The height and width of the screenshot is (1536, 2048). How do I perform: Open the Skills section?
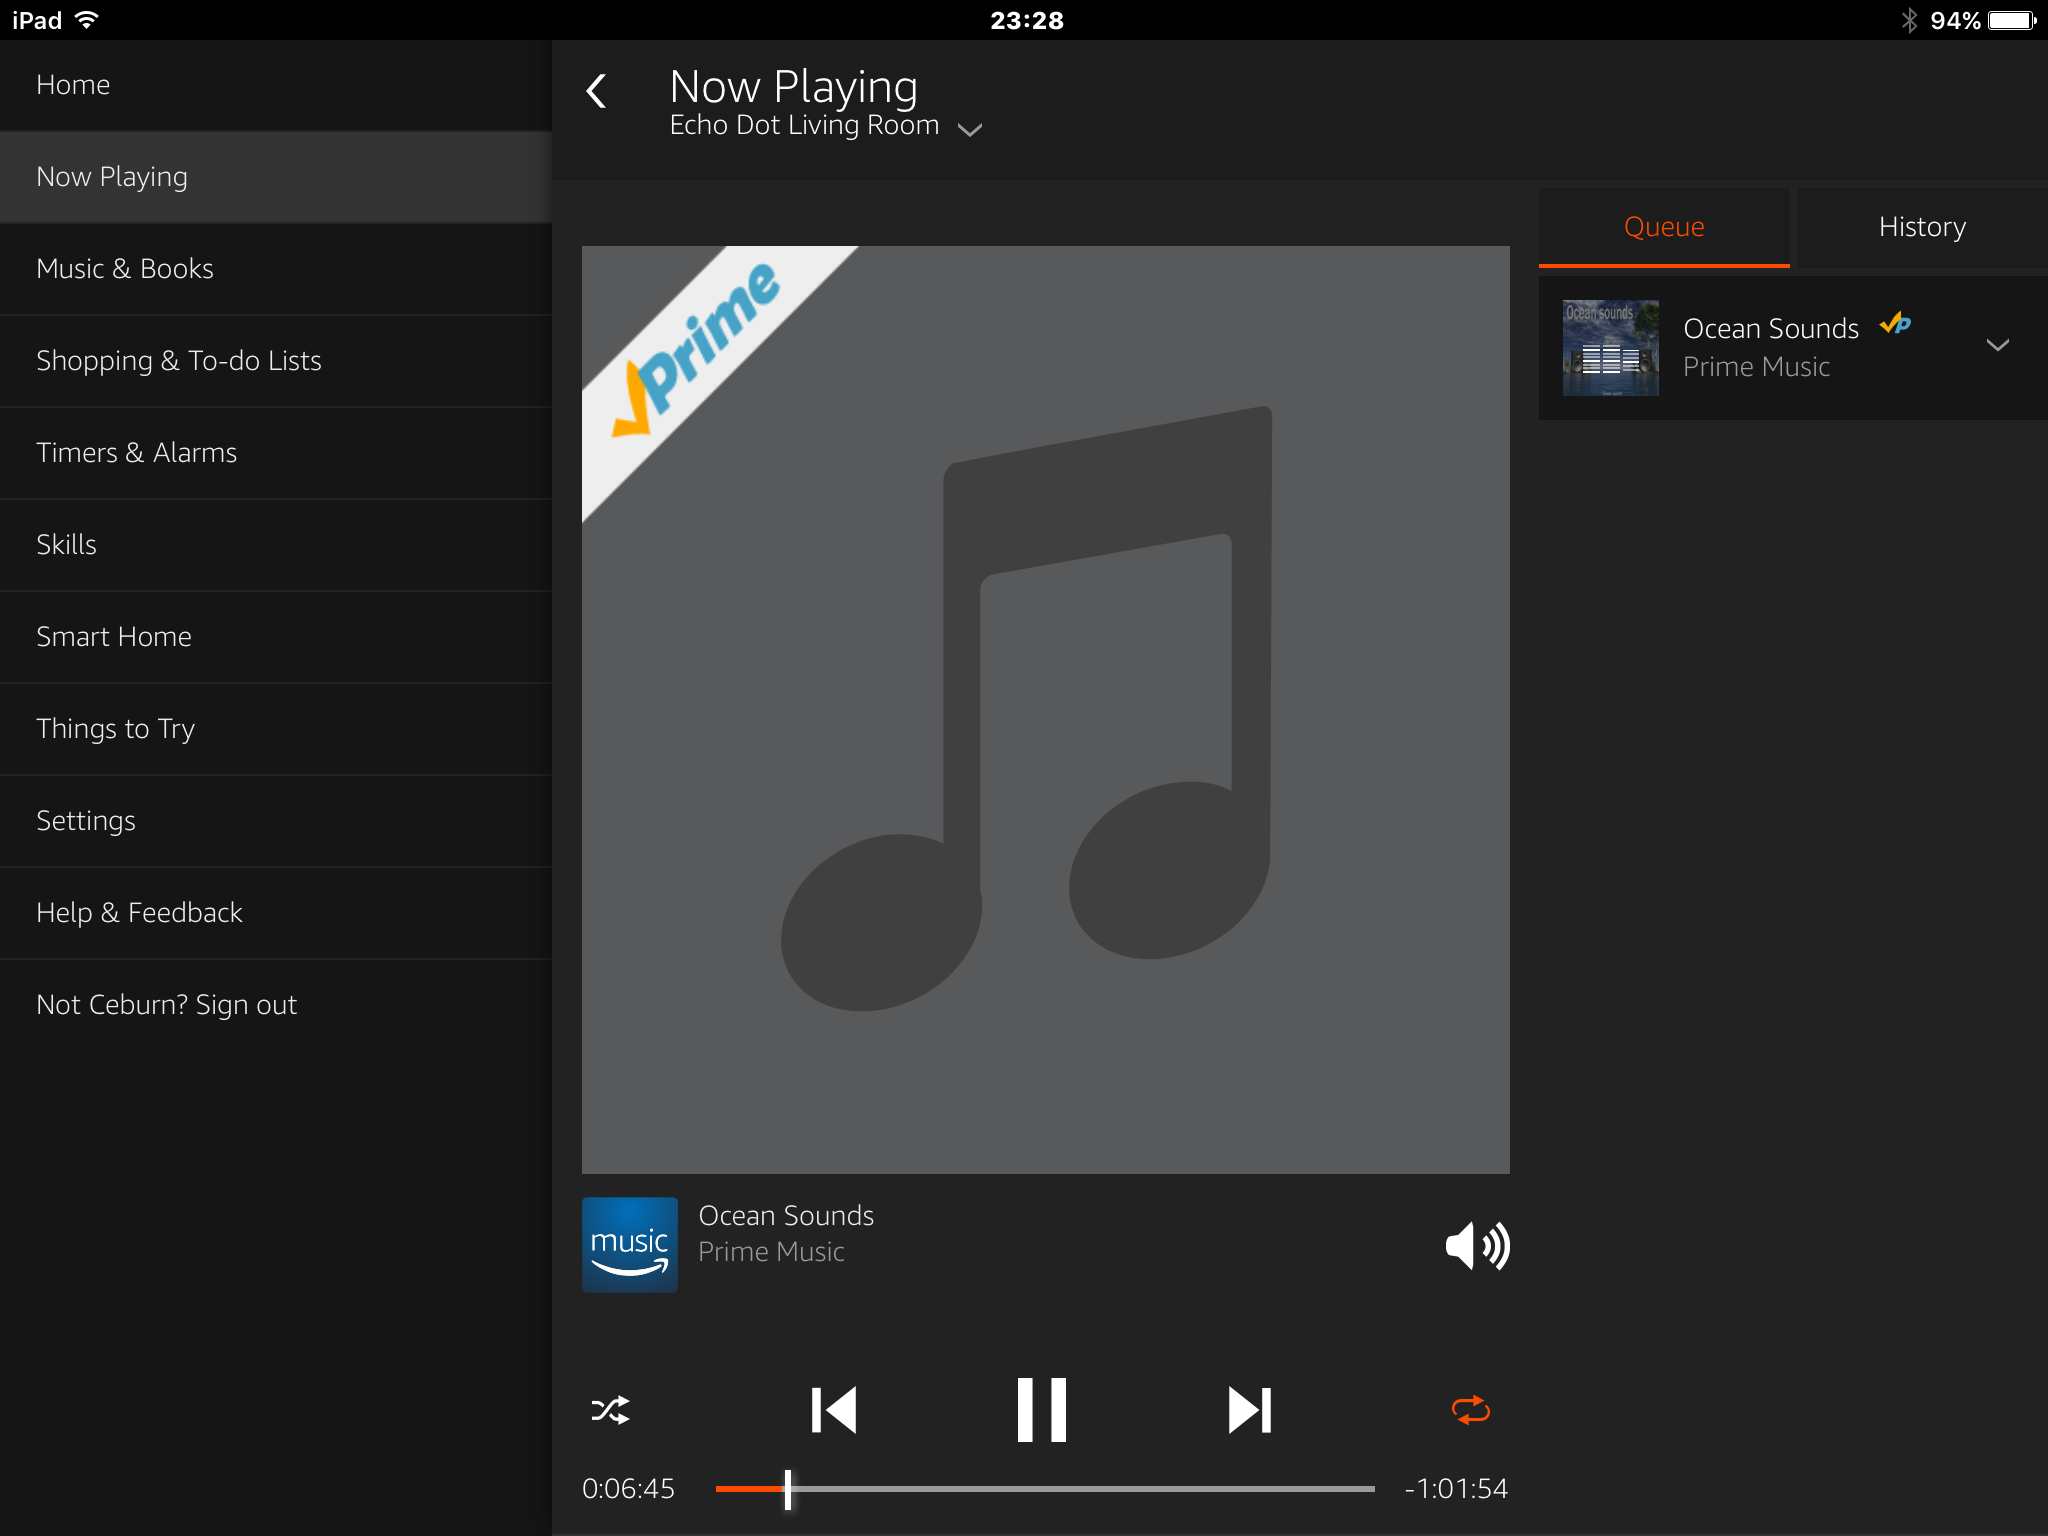coord(276,545)
